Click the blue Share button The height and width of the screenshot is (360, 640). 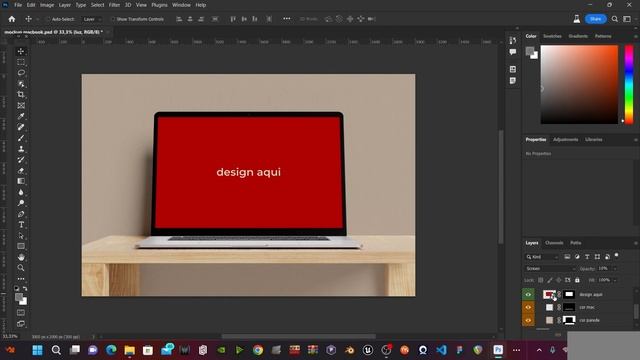595,19
